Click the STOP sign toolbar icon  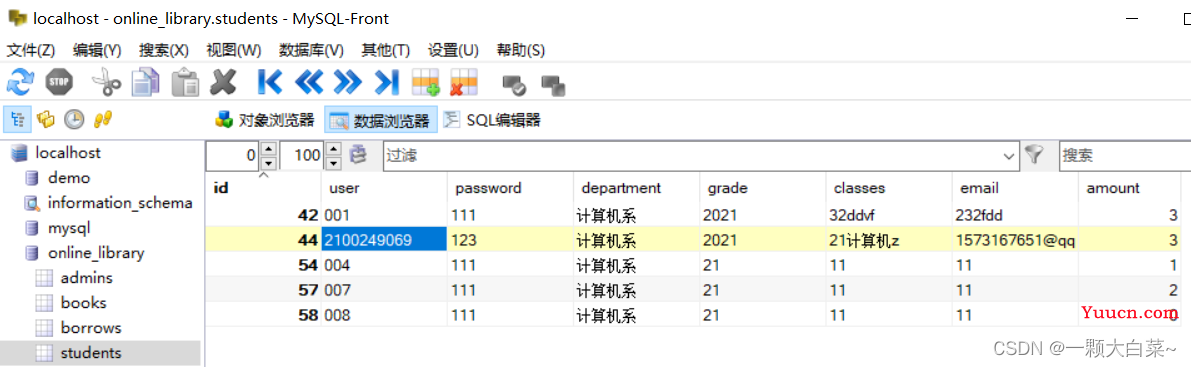[x=58, y=81]
